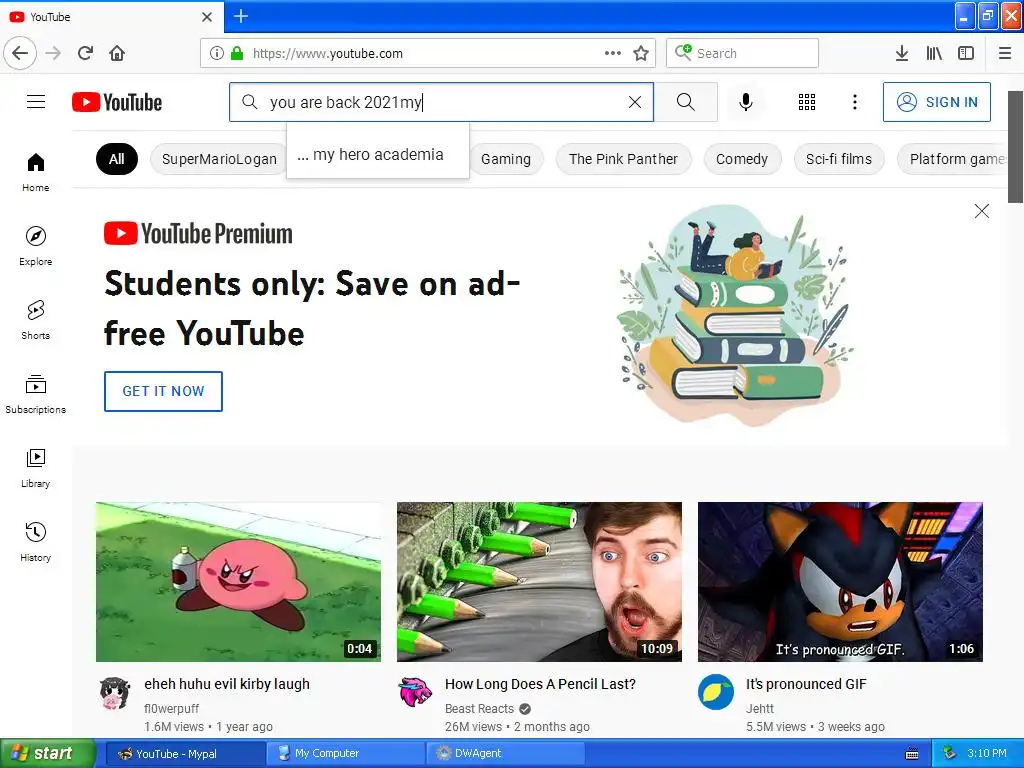Open a new browser tab

(241, 16)
